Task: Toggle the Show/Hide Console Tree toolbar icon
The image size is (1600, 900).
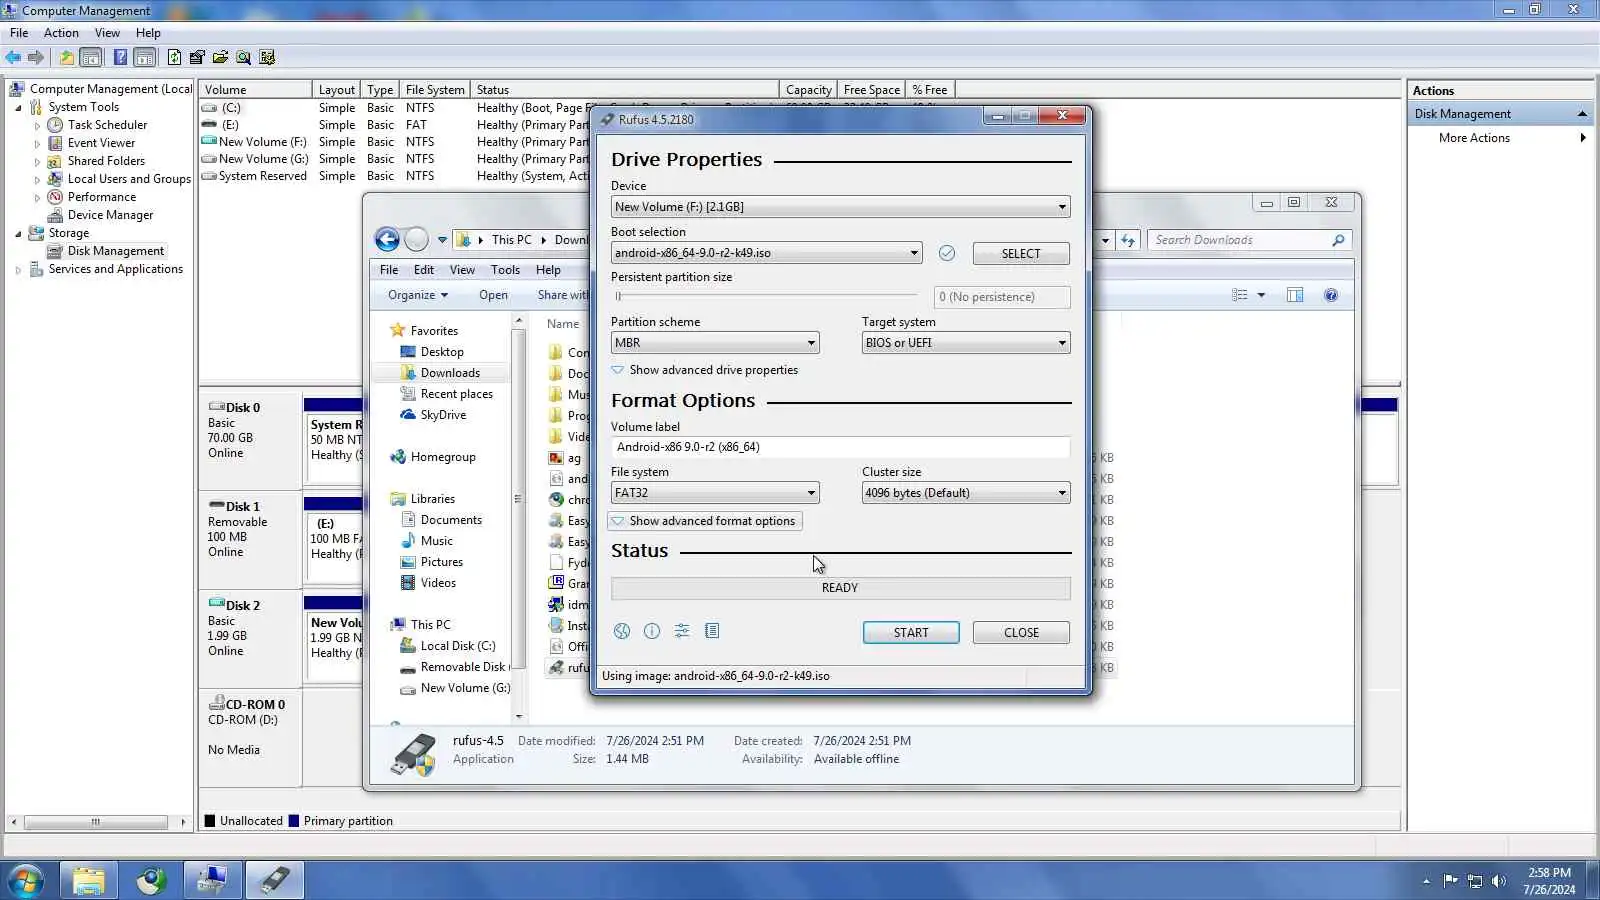Action: [x=91, y=57]
